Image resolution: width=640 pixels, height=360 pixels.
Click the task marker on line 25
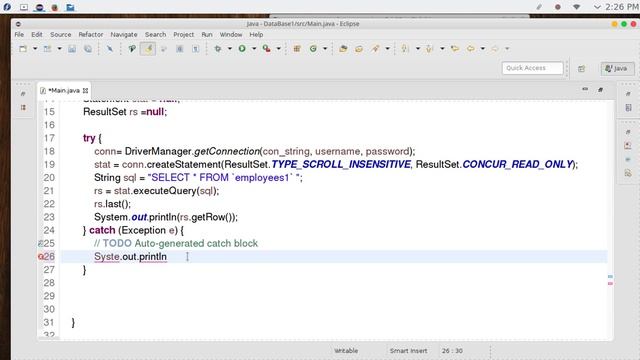(40, 244)
